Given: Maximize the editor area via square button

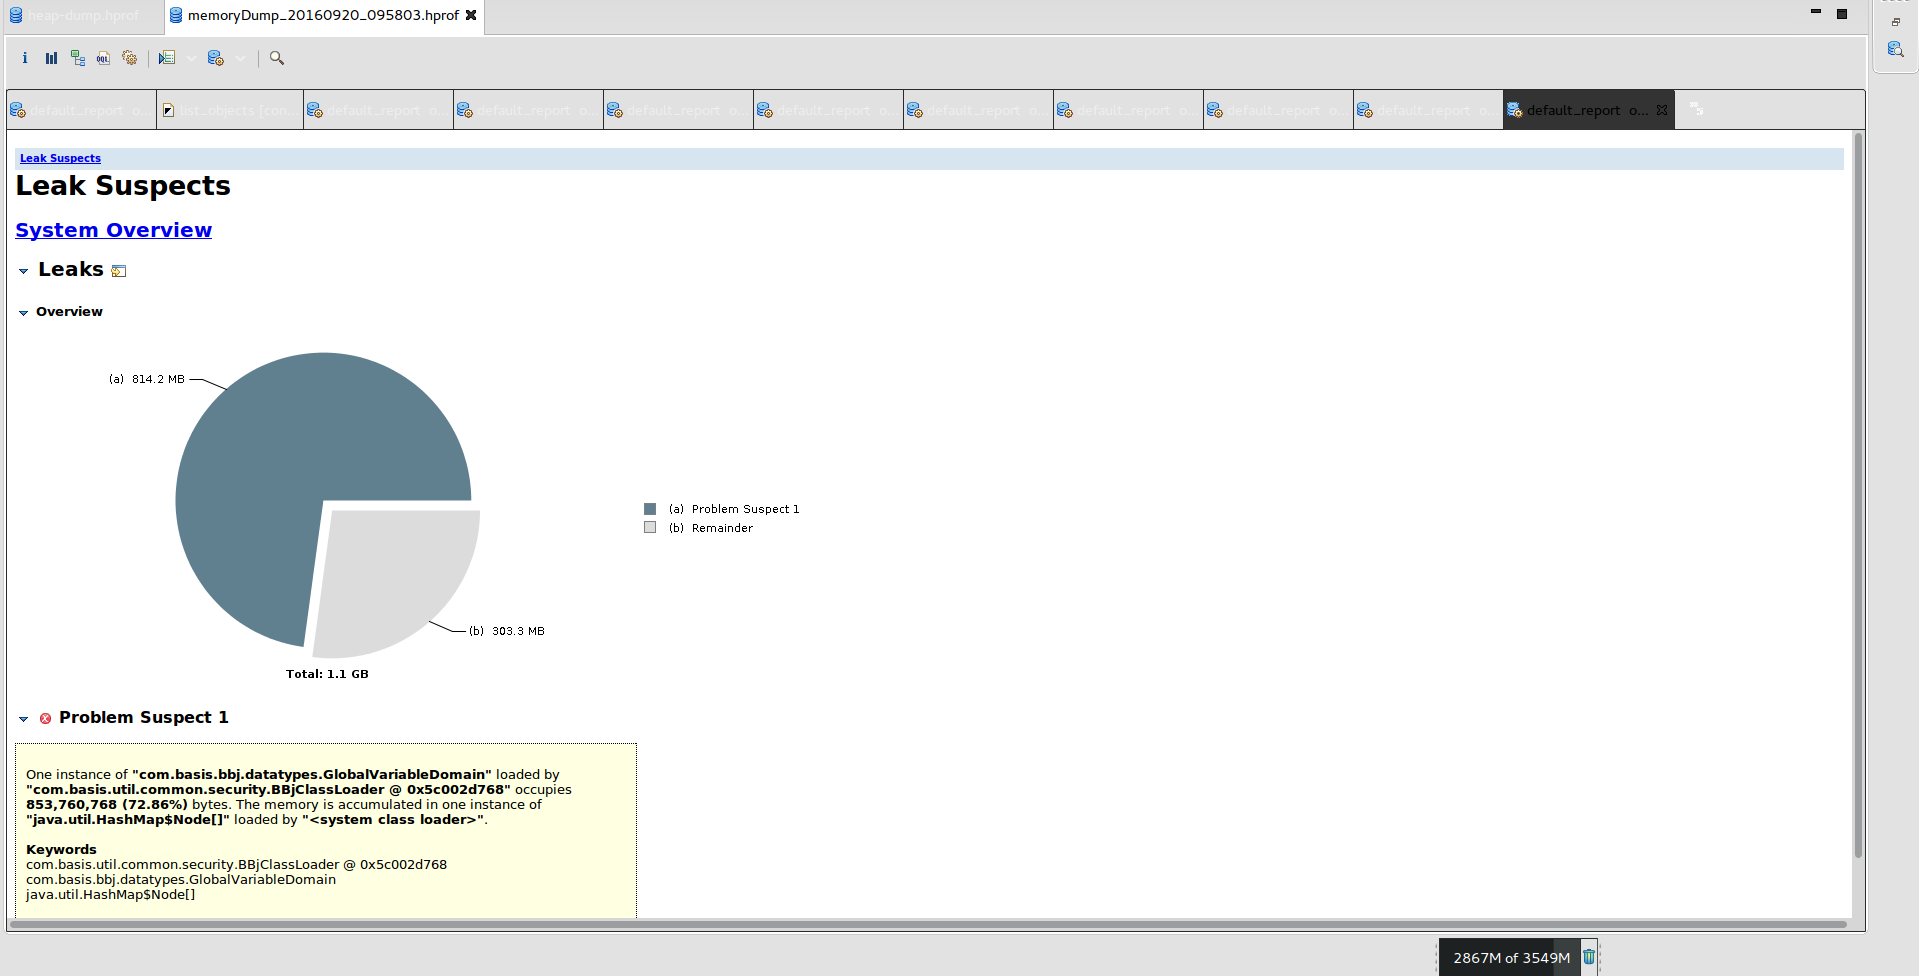Looking at the screenshot, I should pos(1842,13).
